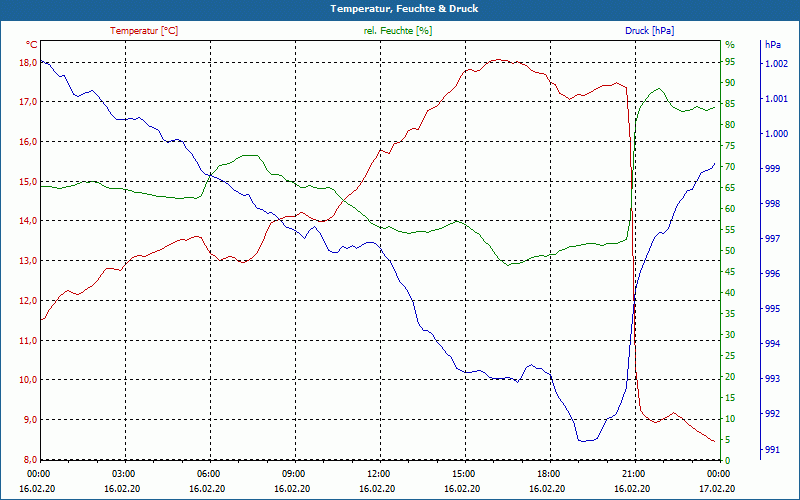Click the "16,0" temperature axis value
This screenshot has height=500, width=800.
(29, 141)
